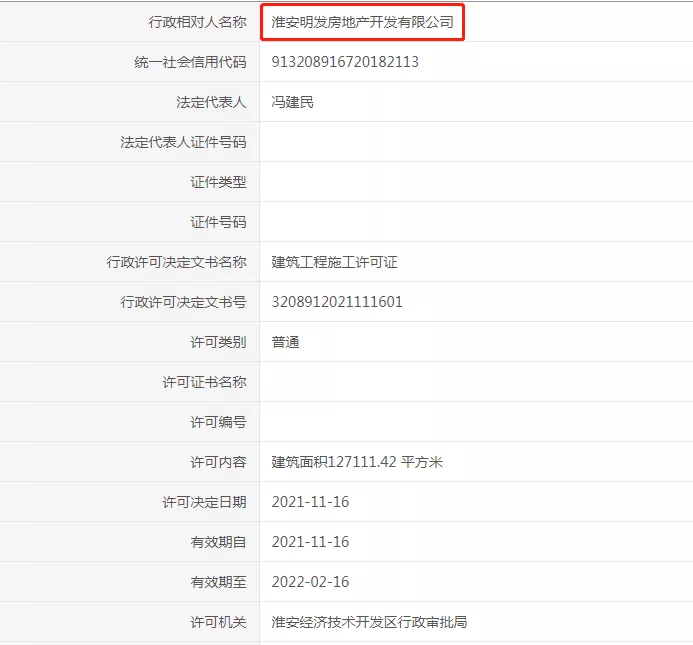The height and width of the screenshot is (645, 693).
Task: Click the label 行政许可决定文书号
Action: [x=183, y=302]
